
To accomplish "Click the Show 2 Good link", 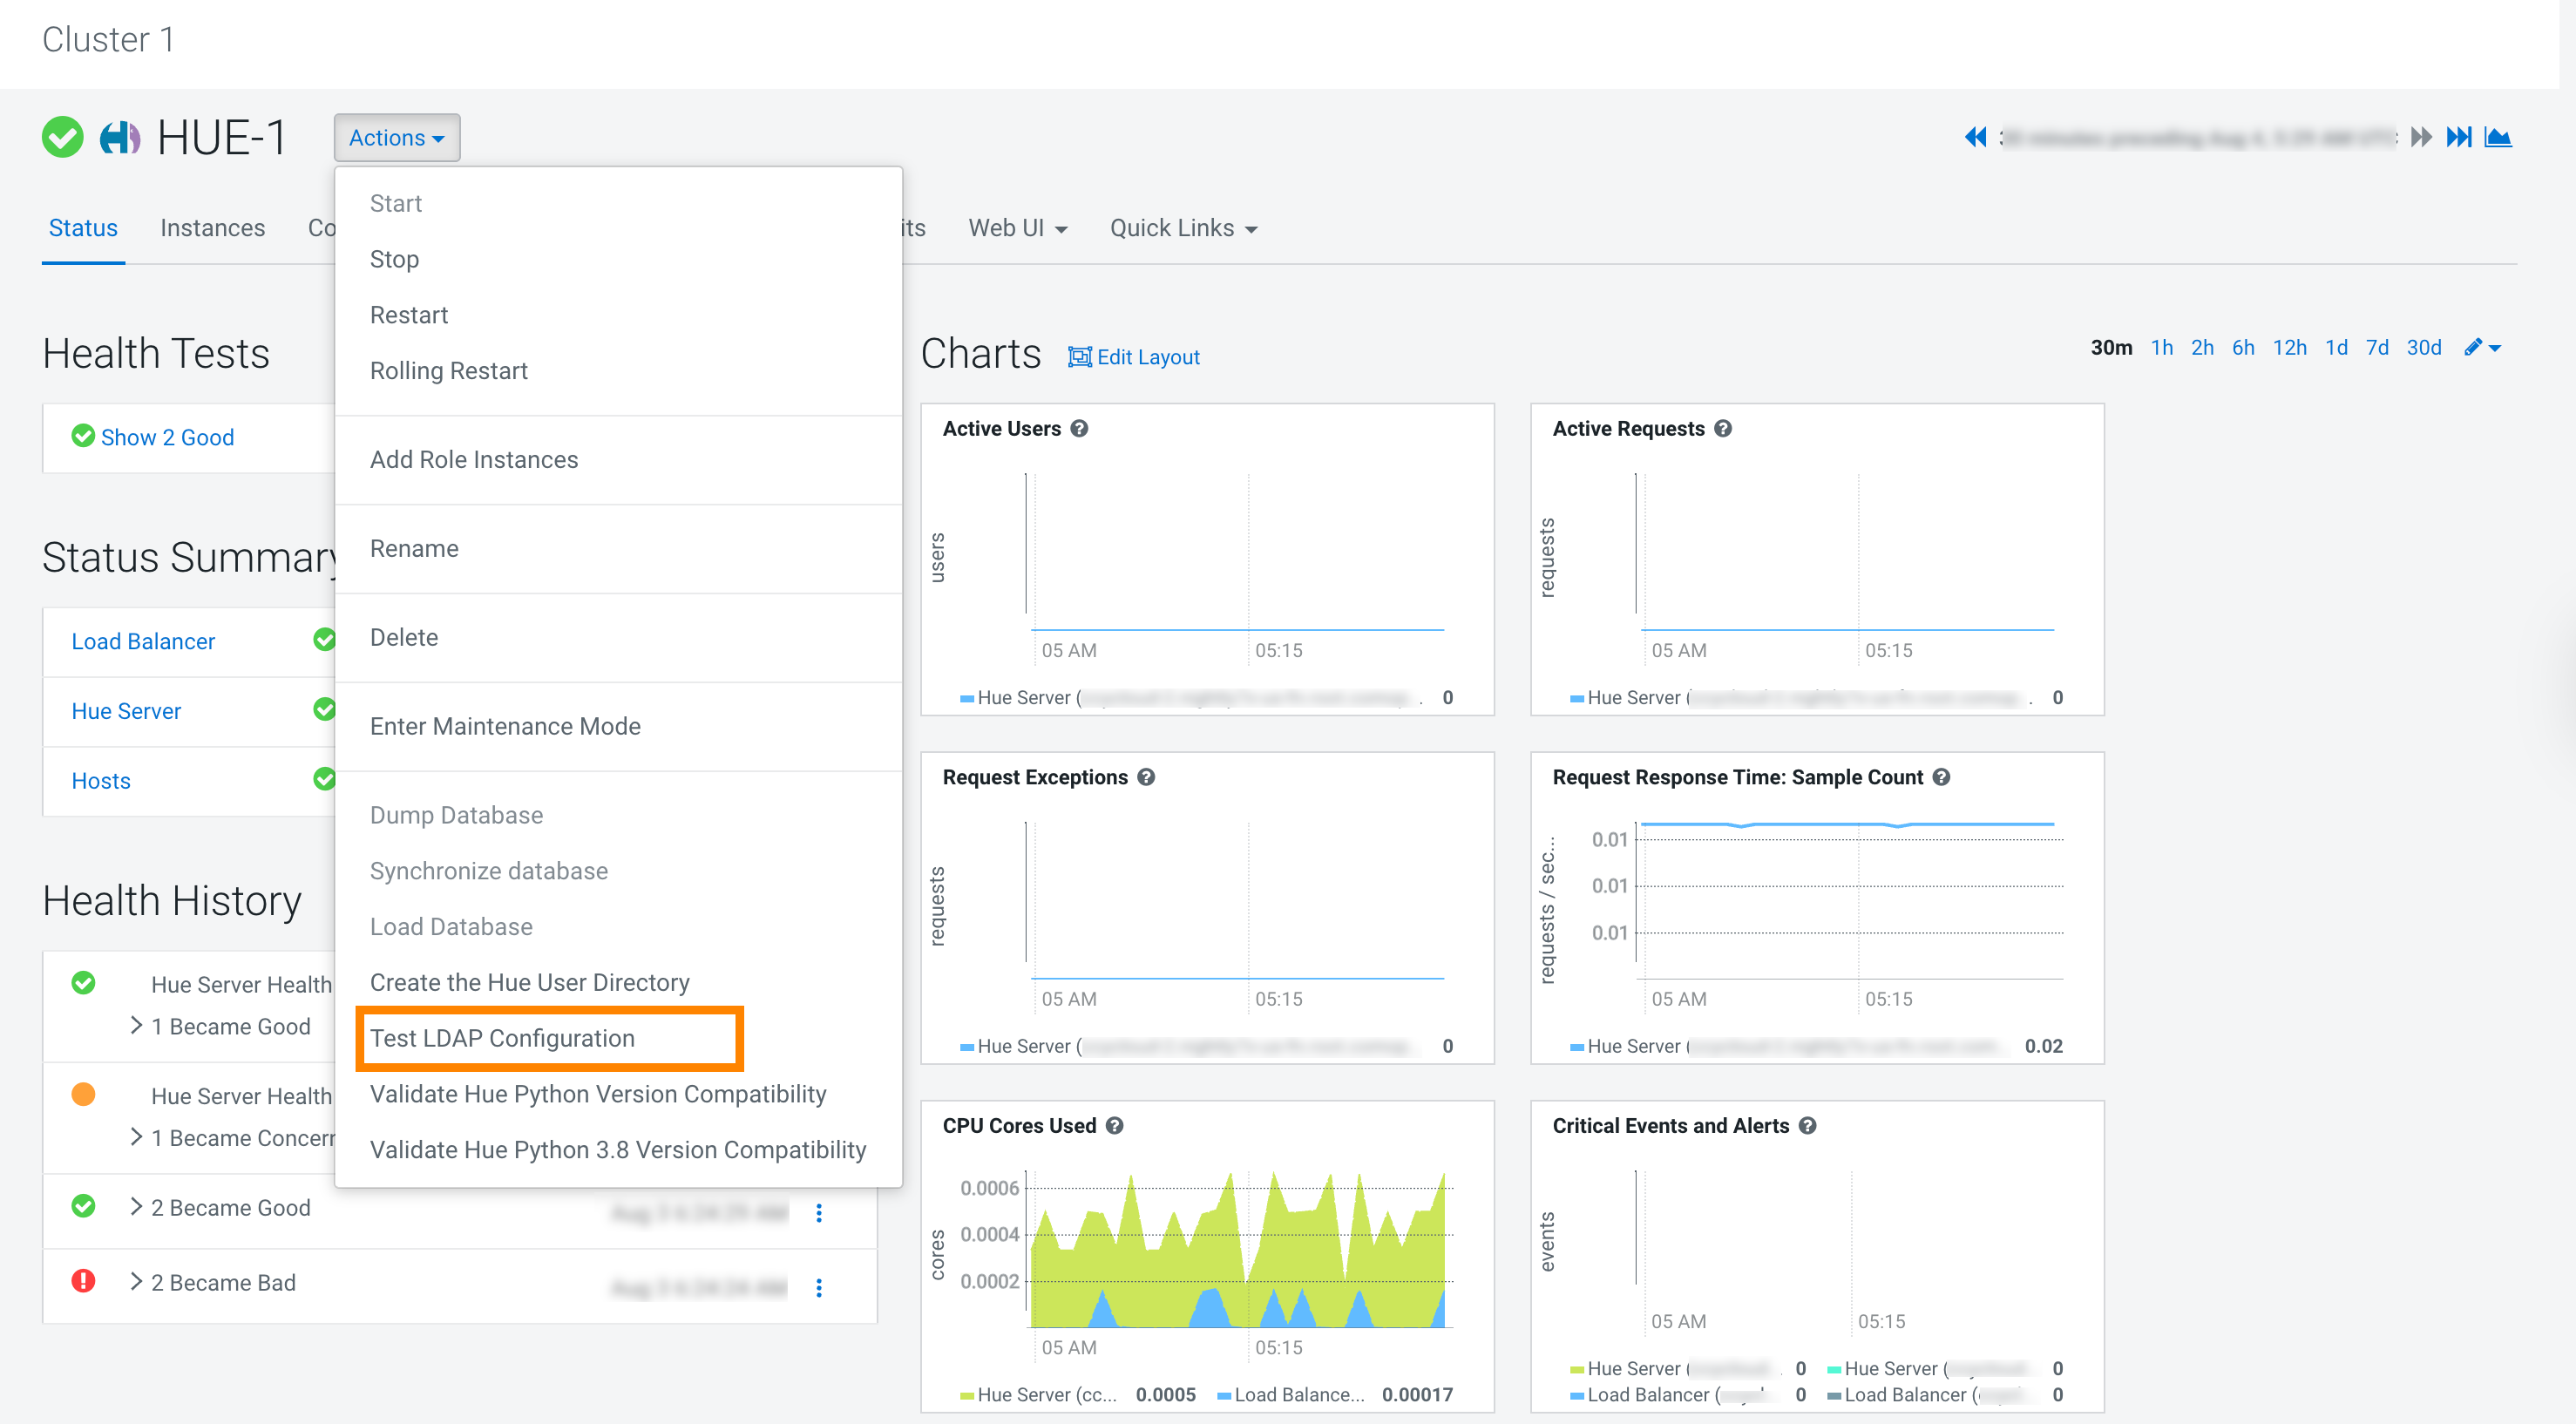I will click(167, 437).
